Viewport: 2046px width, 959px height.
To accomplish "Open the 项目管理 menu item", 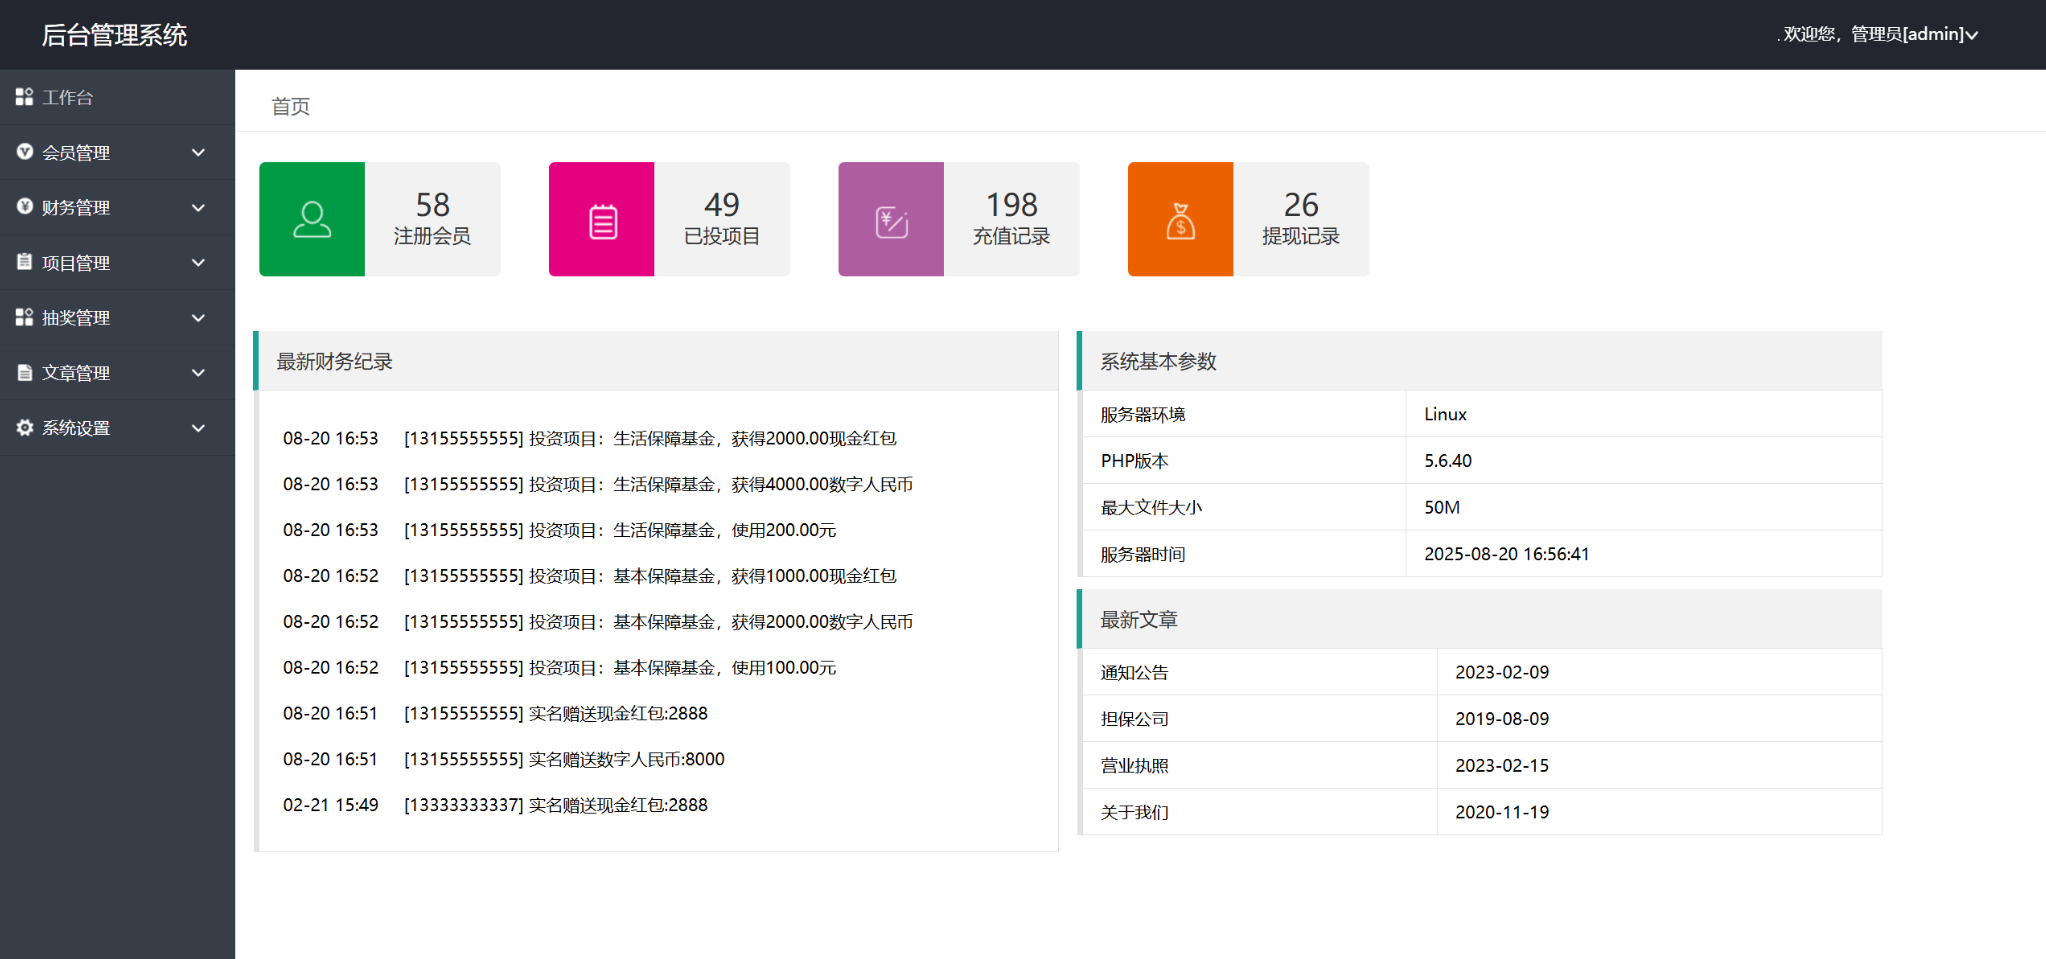I will tap(76, 263).
